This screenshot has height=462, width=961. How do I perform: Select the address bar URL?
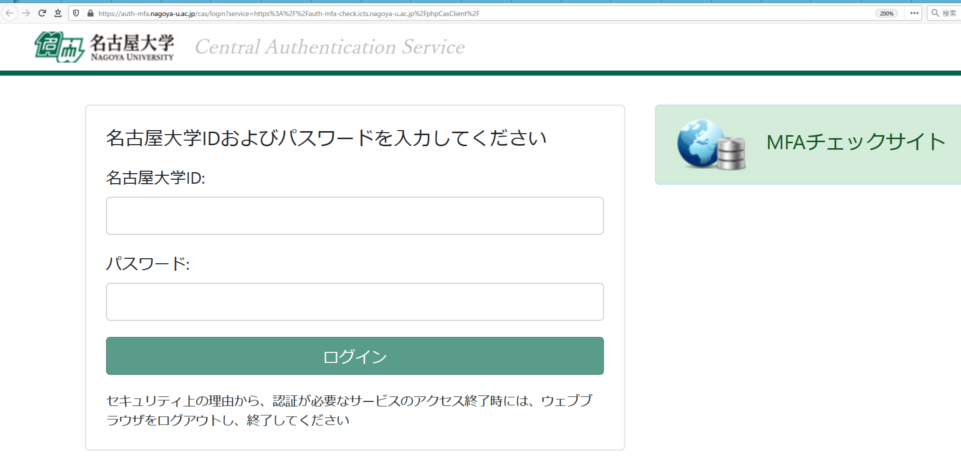coord(288,13)
